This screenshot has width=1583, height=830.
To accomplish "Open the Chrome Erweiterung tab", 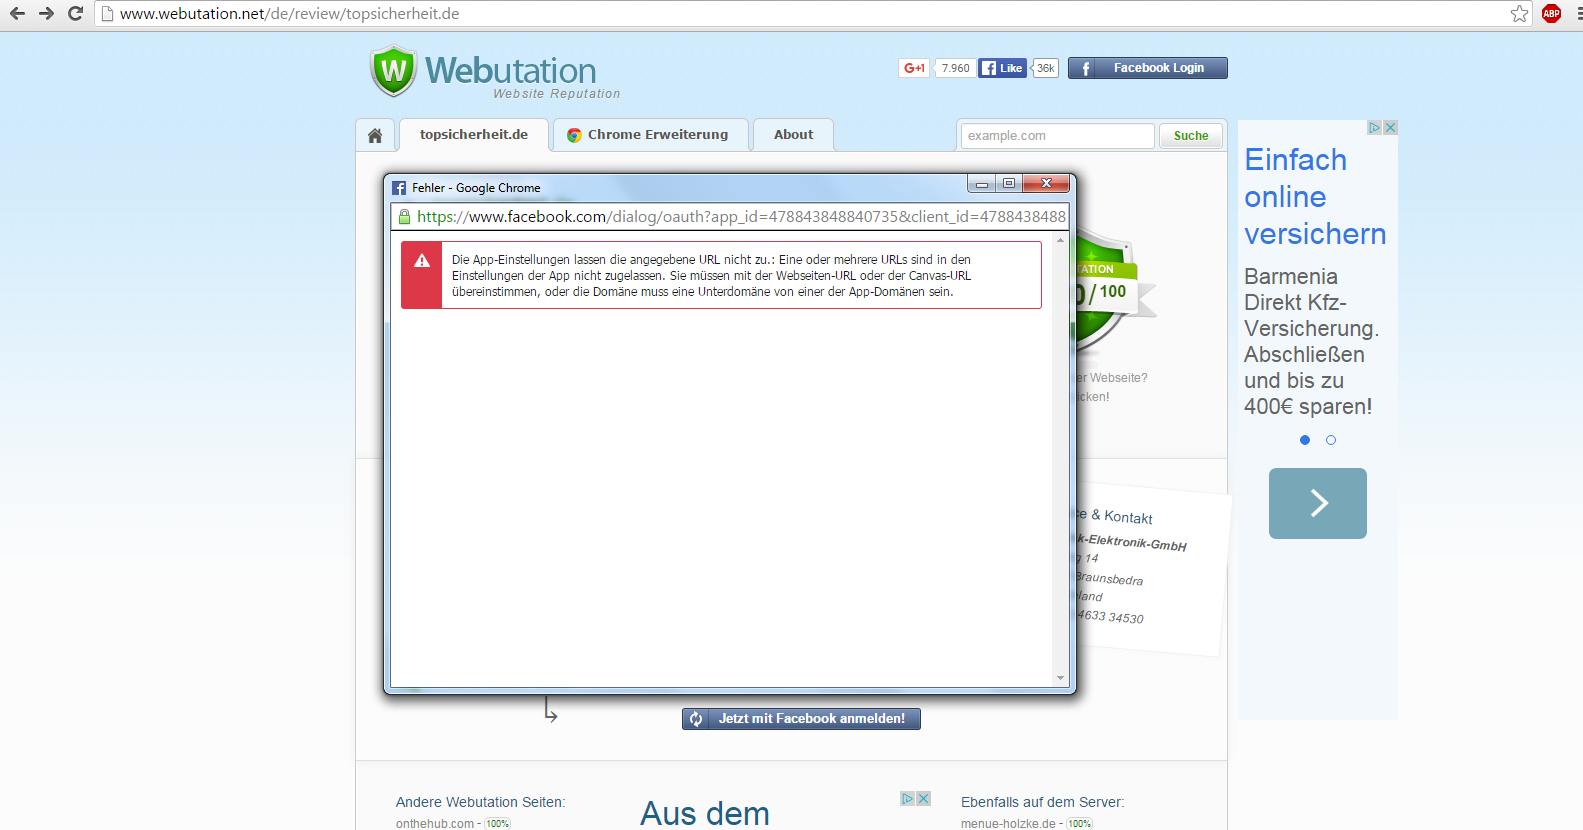I will tap(651, 135).
